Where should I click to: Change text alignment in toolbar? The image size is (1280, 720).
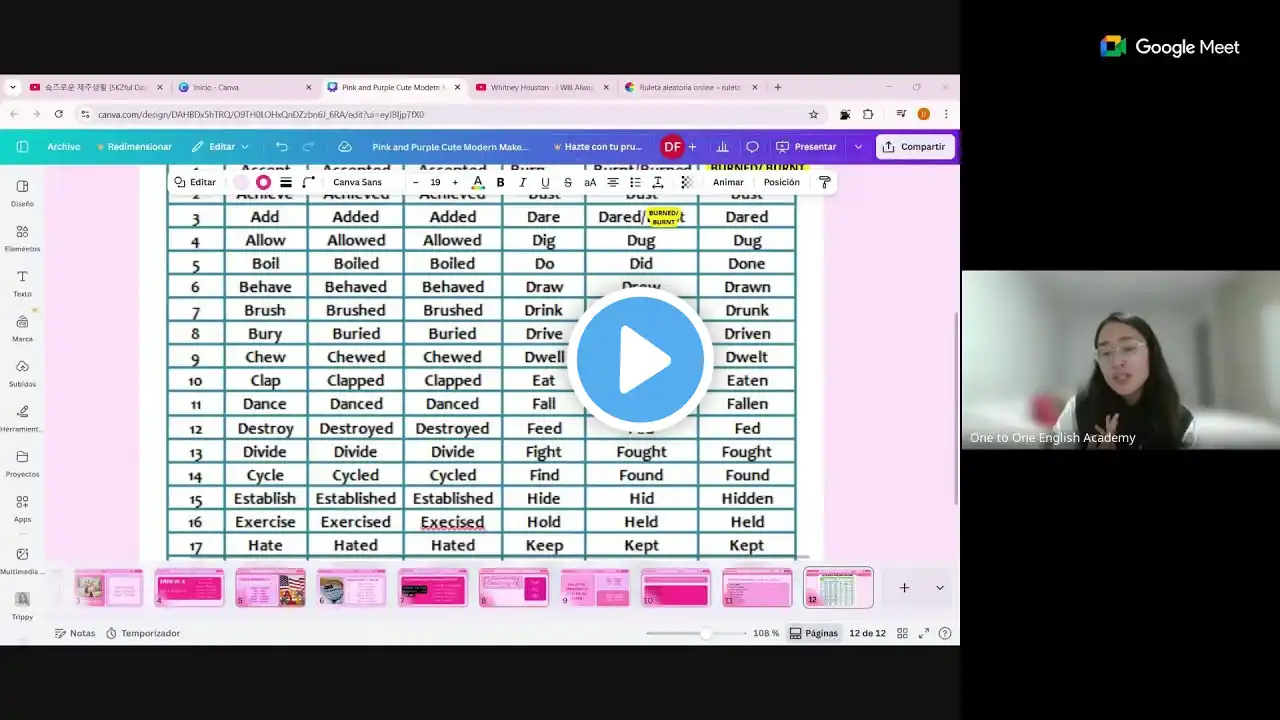[613, 182]
